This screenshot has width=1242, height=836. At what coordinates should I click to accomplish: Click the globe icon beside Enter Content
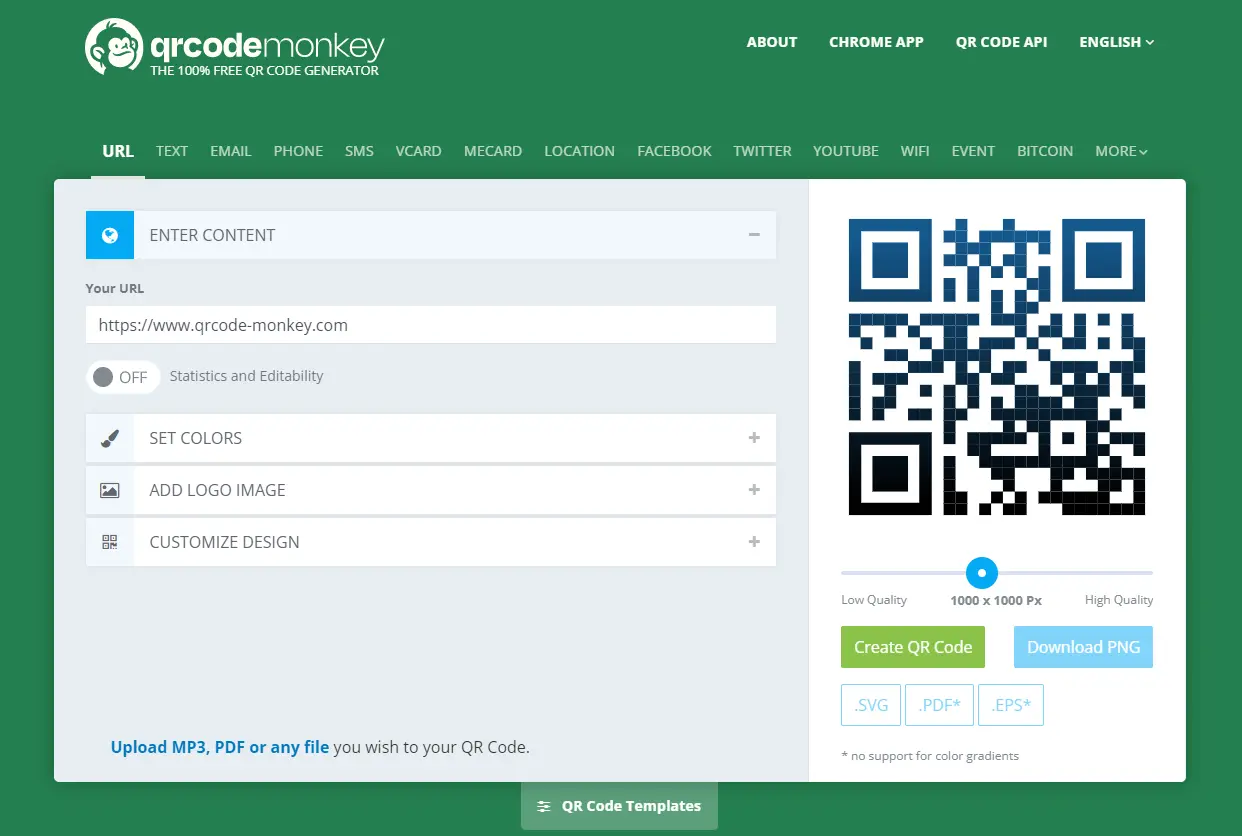click(110, 235)
